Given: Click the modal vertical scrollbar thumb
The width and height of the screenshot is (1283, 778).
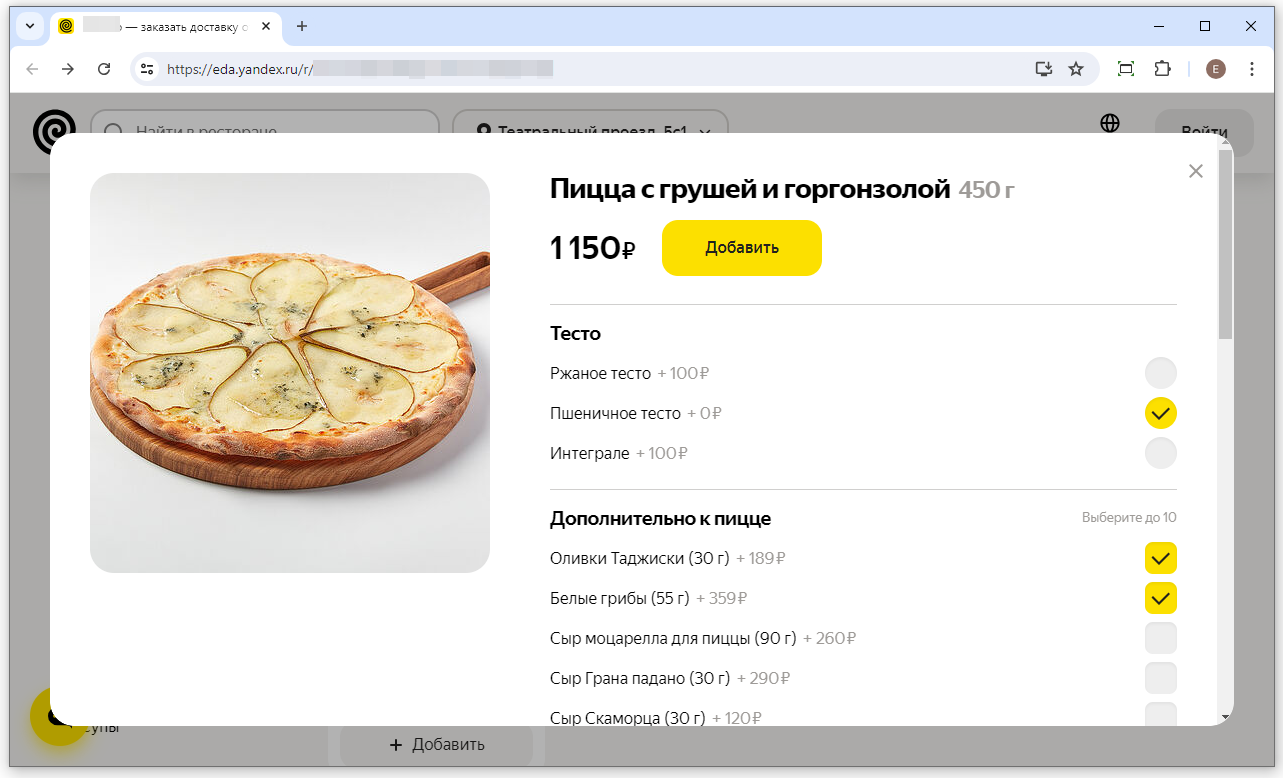Looking at the screenshot, I should 1225,245.
